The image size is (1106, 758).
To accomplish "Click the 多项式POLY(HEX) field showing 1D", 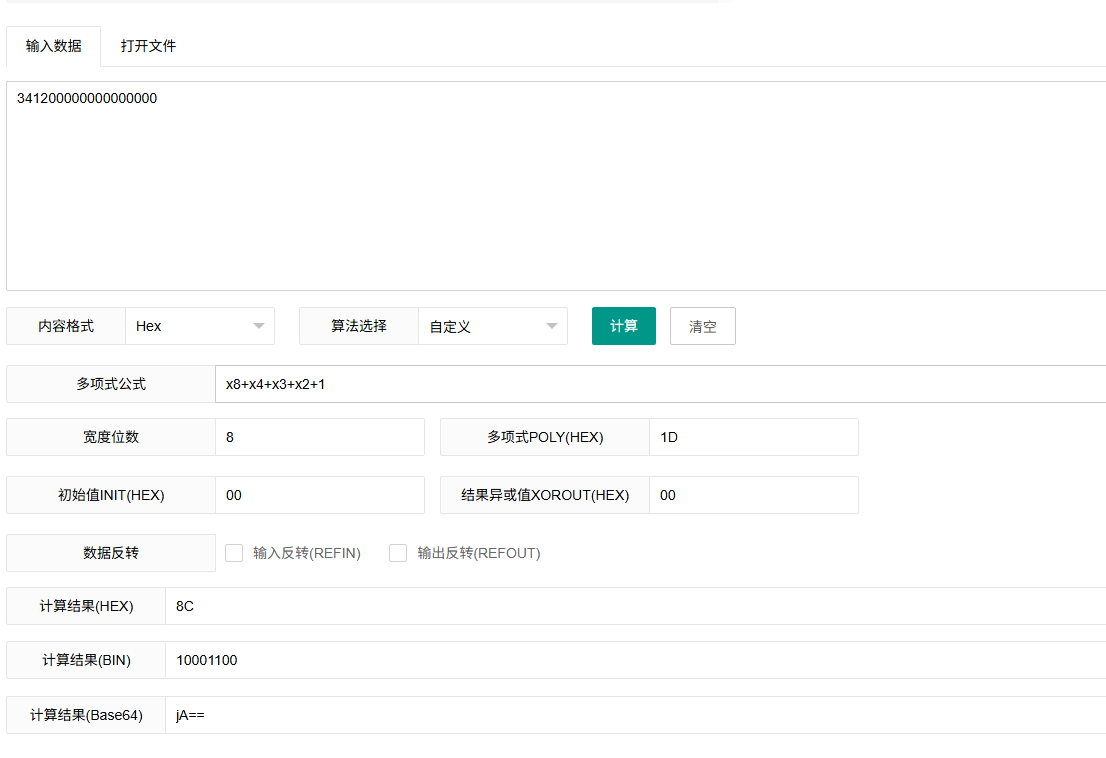I will tap(753, 437).
